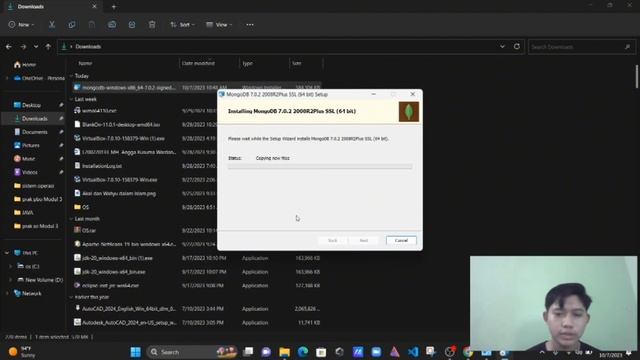The width and height of the screenshot is (640, 360).
Task: Open Microsoft Store taskbar icon
Action: [x=321, y=352]
